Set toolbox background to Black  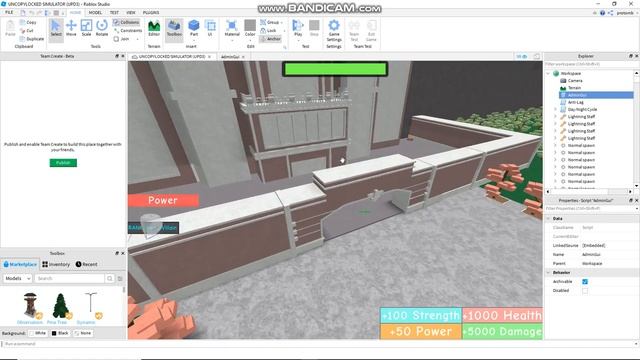pos(60,333)
